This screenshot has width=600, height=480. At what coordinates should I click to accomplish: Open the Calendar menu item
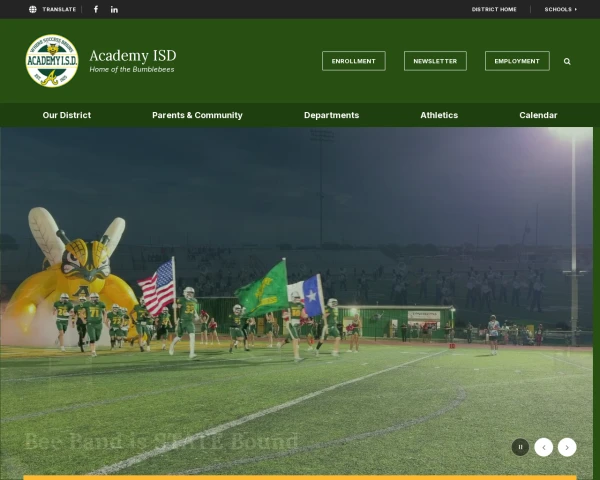point(538,115)
